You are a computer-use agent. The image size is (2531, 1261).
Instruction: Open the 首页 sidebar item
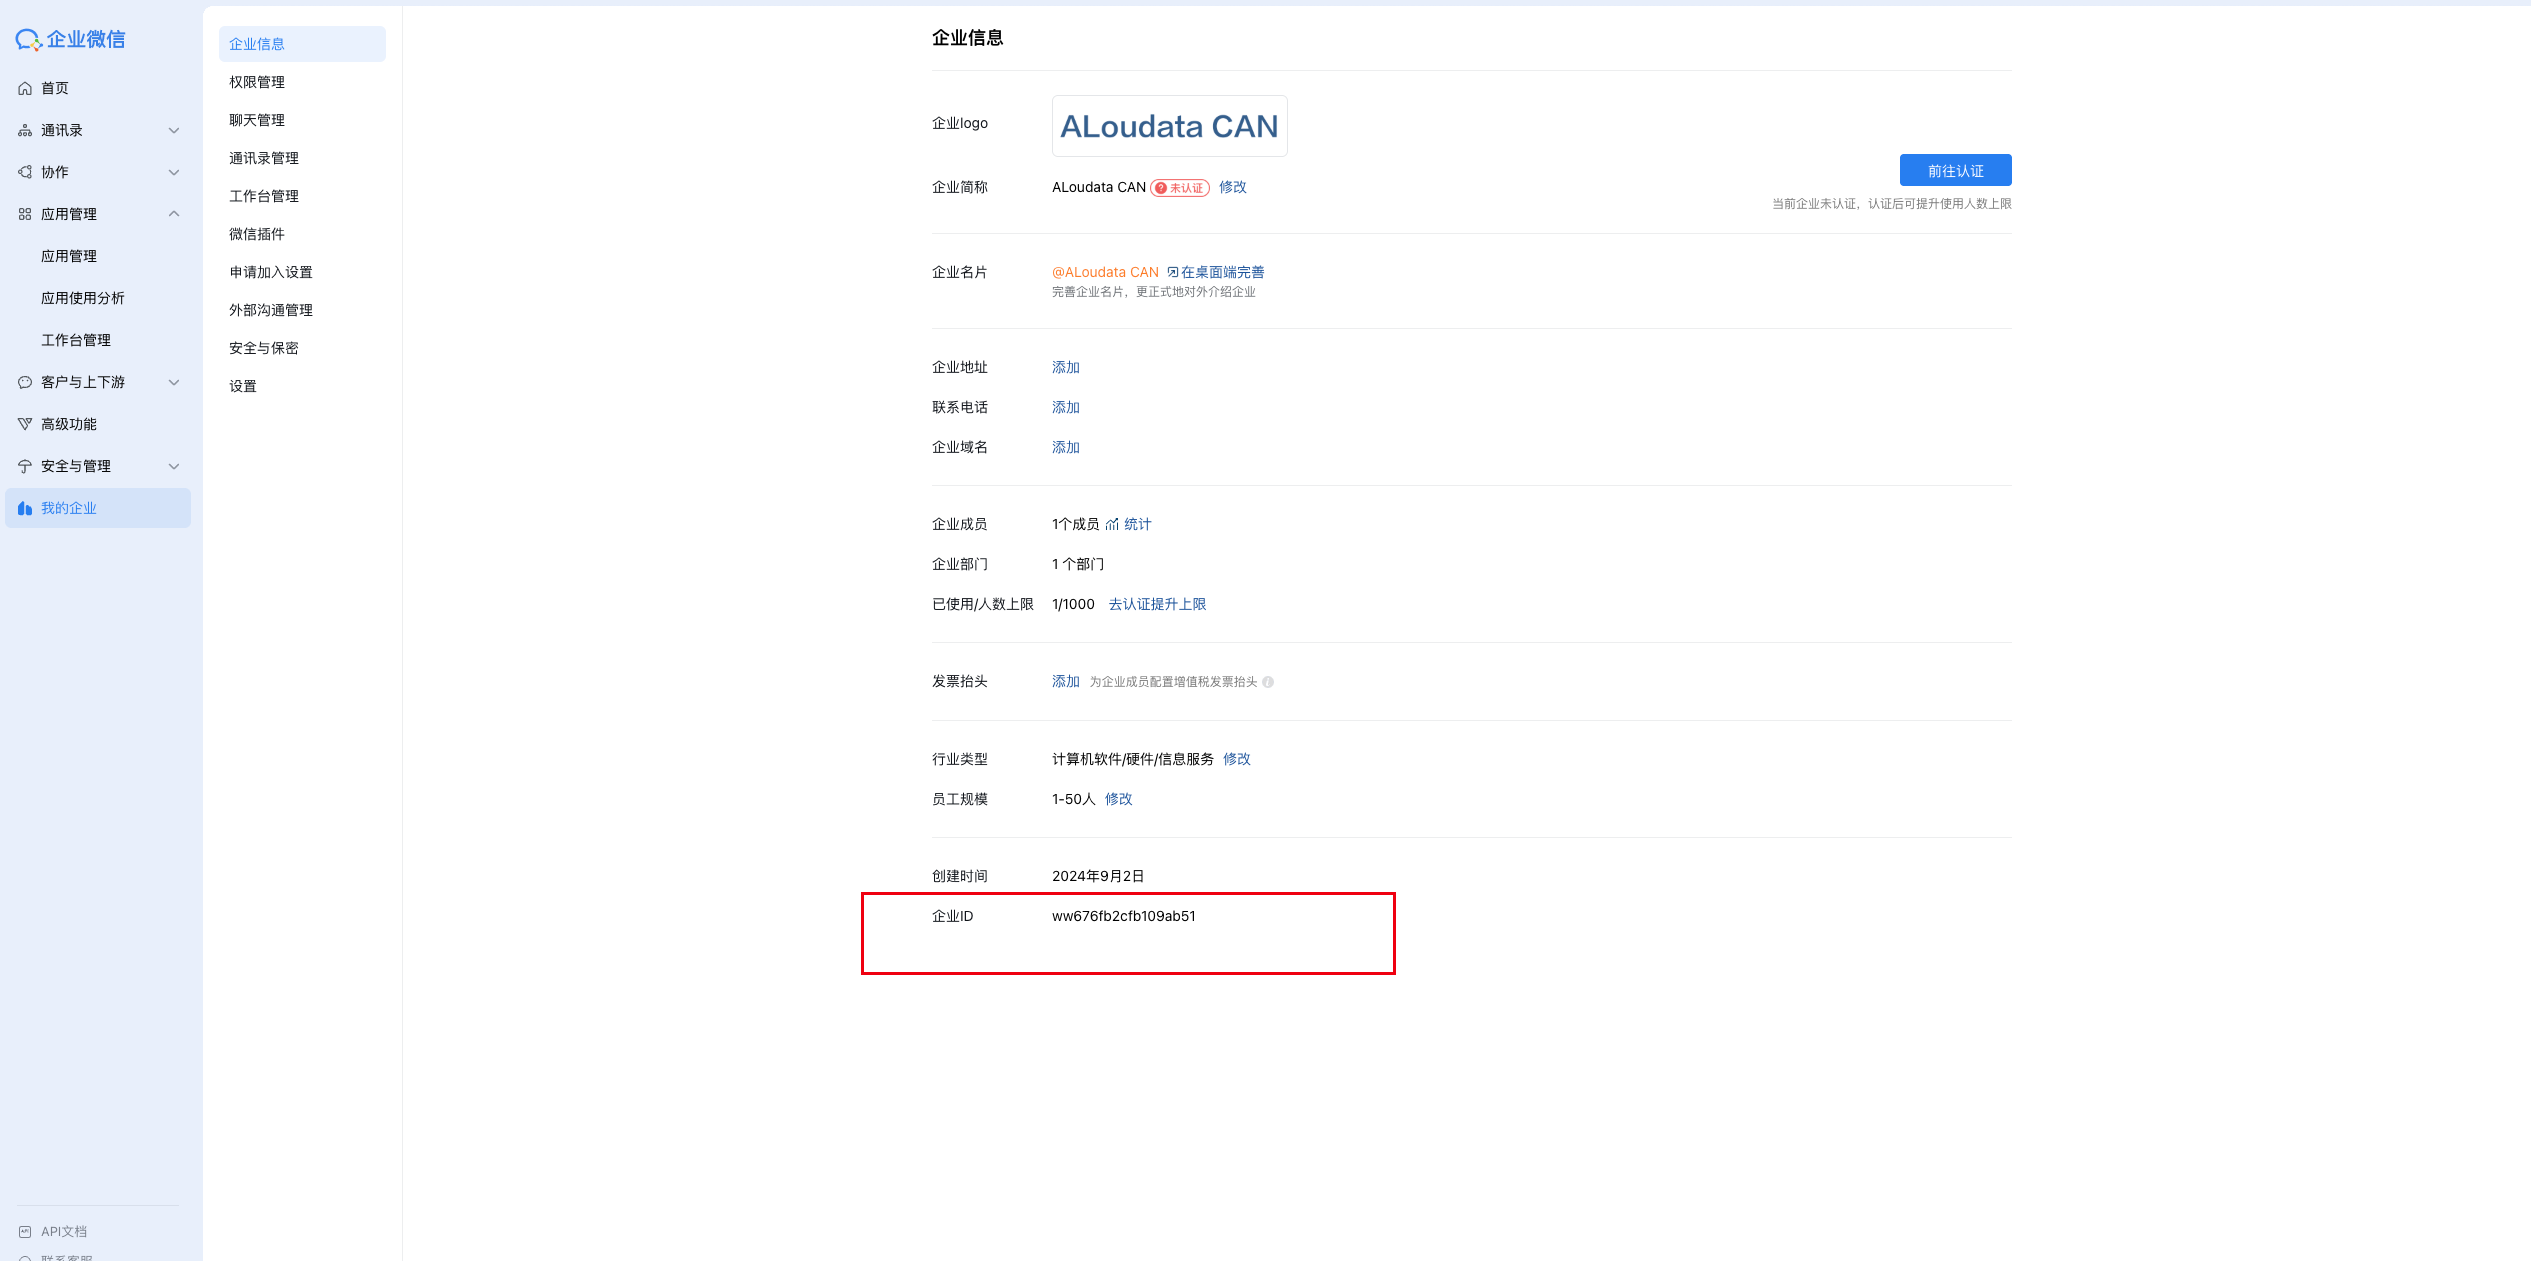tap(98, 89)
